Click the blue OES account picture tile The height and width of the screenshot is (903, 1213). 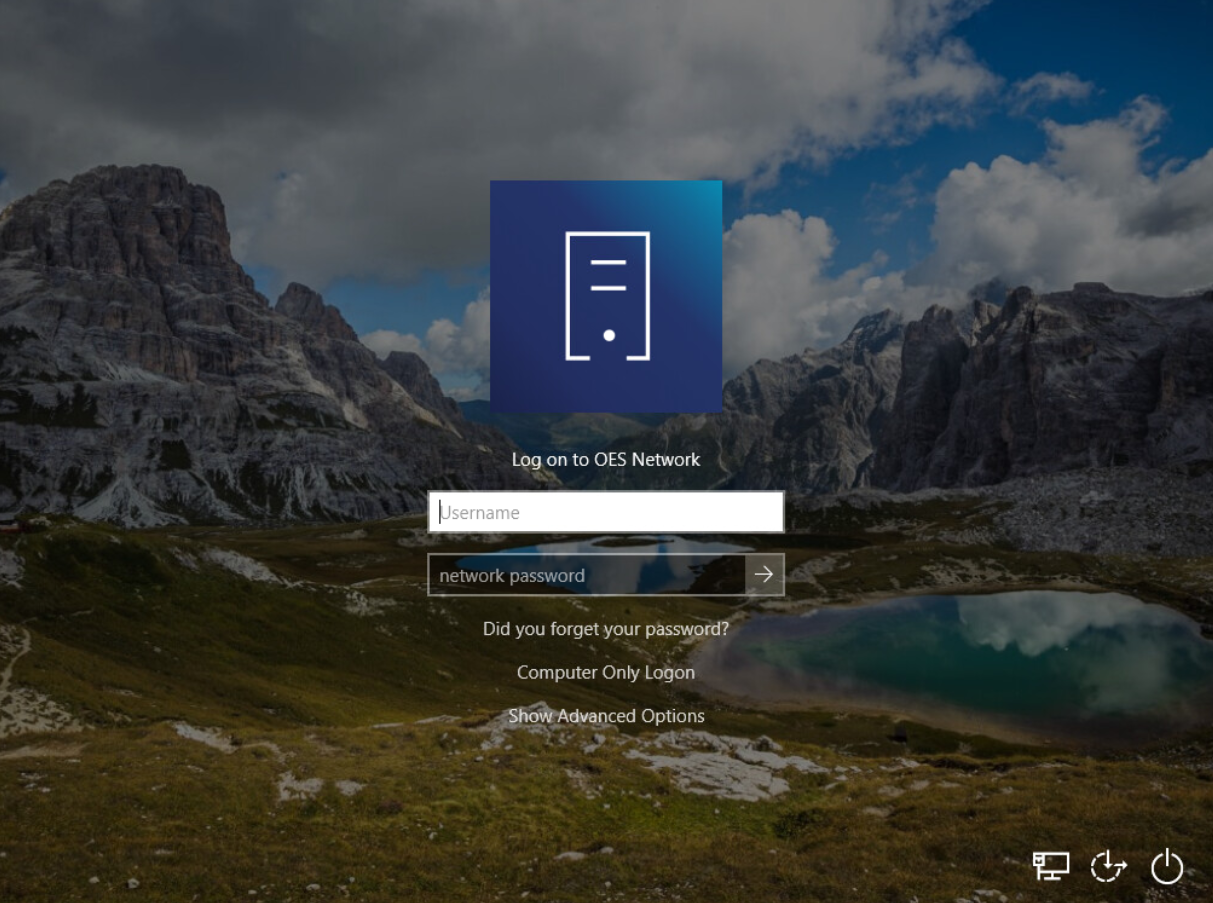(x=606, y=296)
